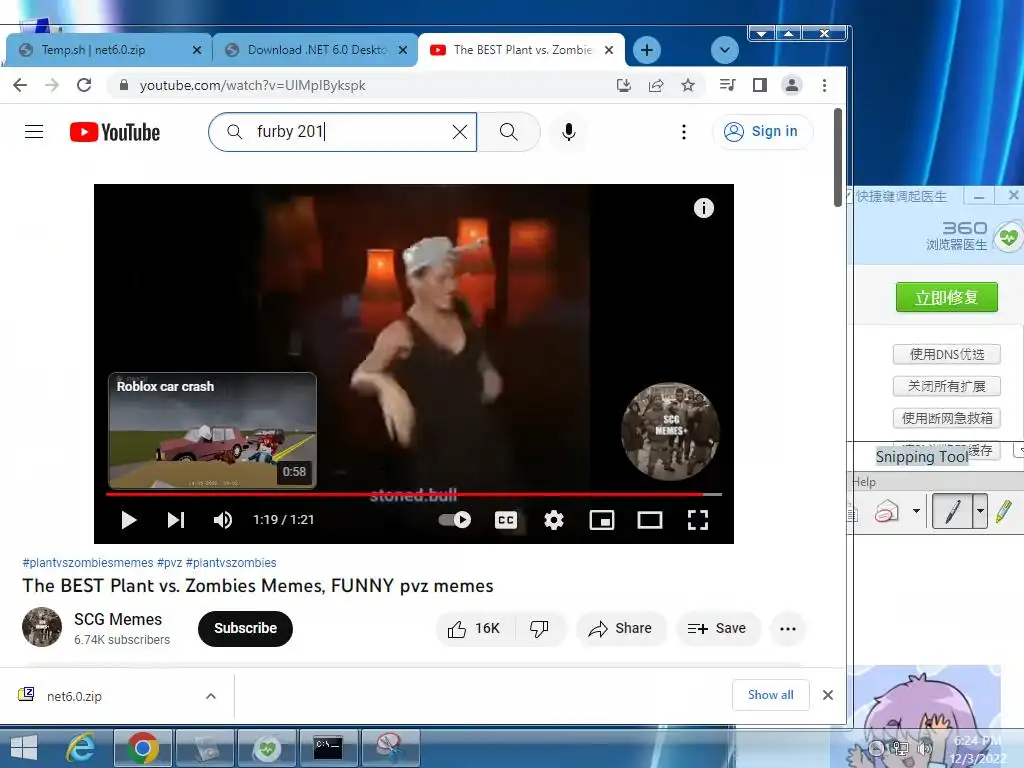Viewport: 1024px width, 768px height.
Task: Click 使用DNS优选 in 360 window
Action: pos(946,355)
